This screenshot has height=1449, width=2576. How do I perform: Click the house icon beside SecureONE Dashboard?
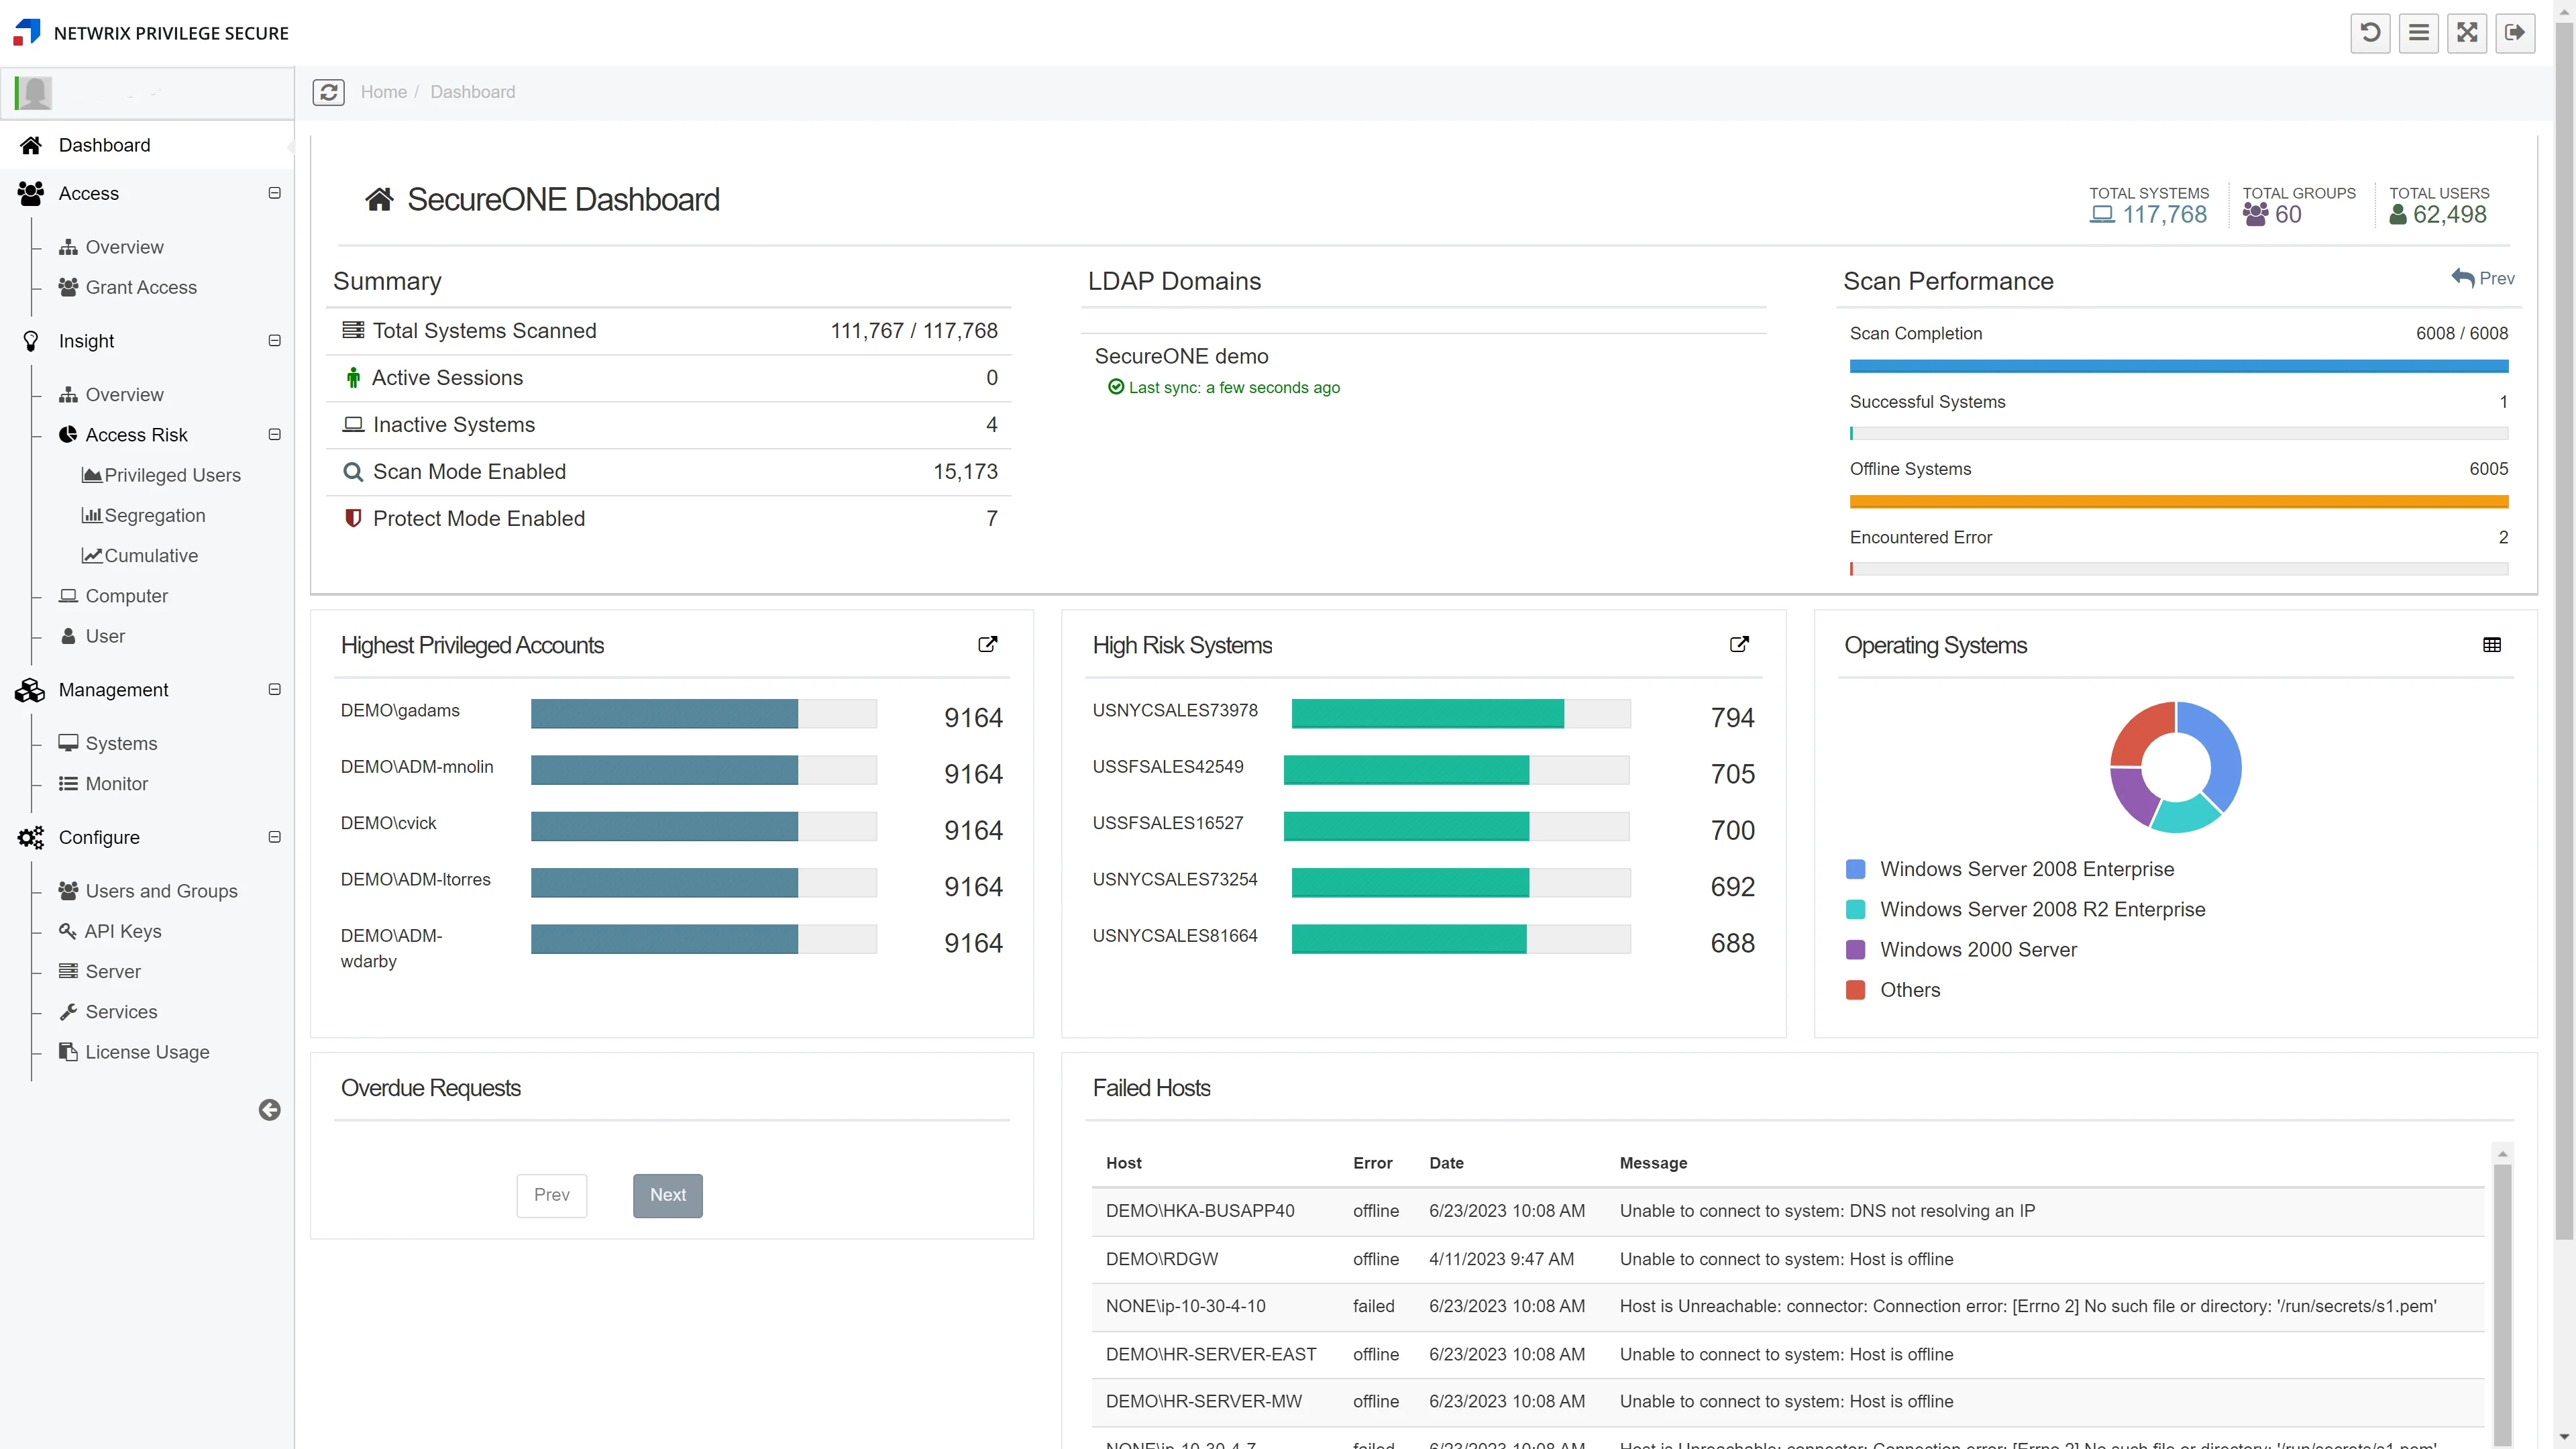tap(379, 199)
